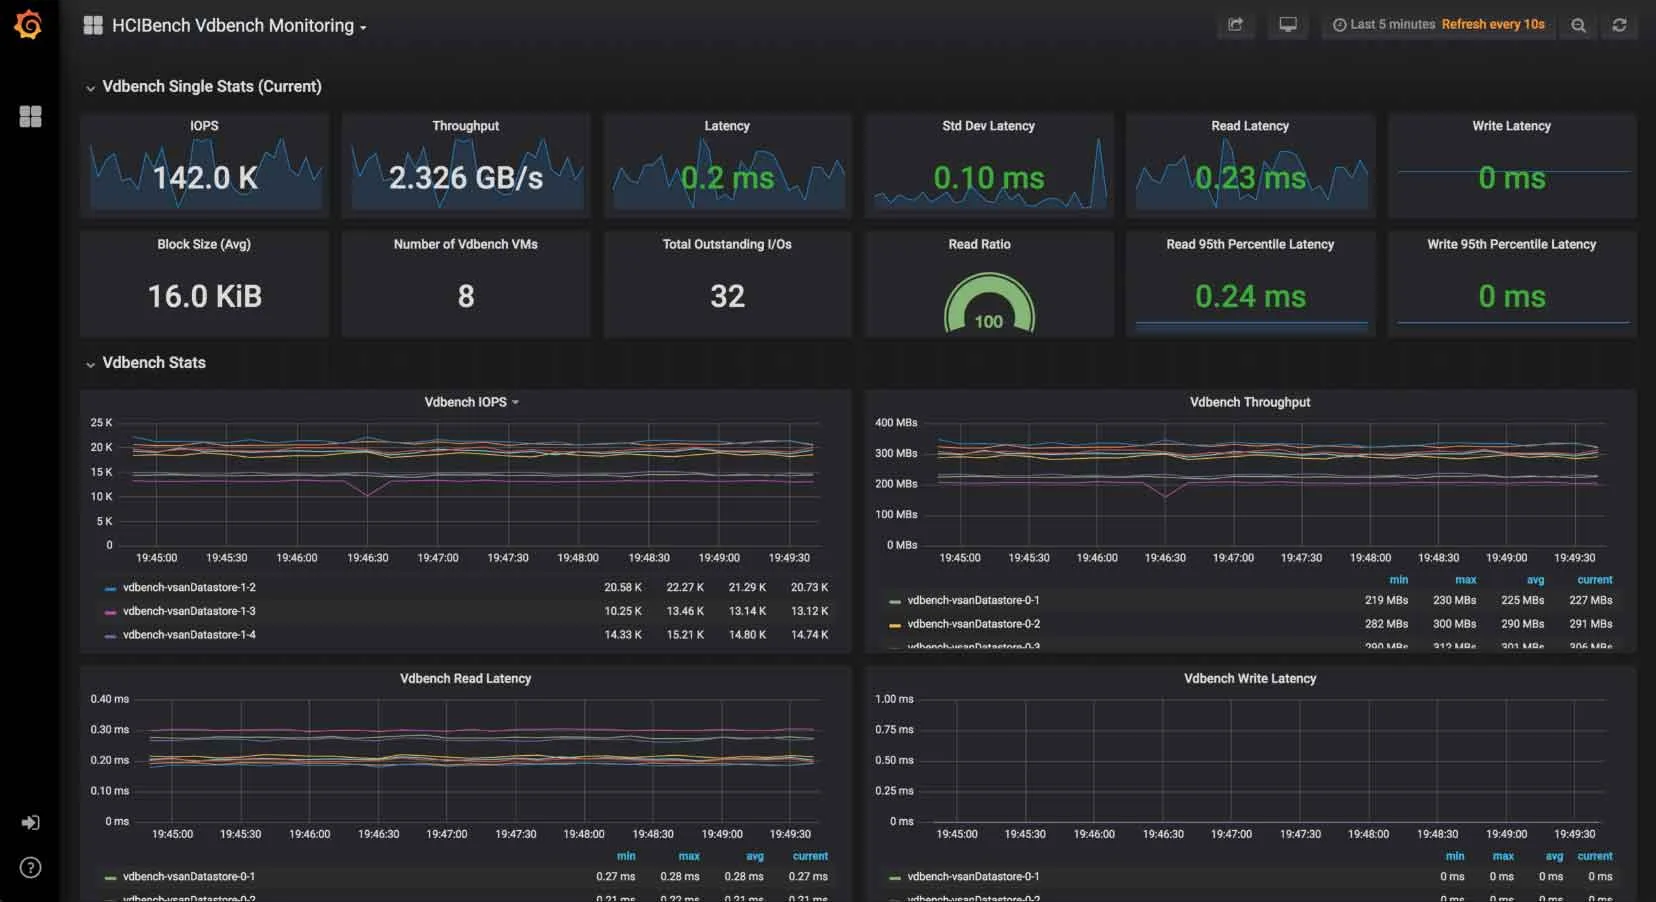1656x902 pixels.
Task: Open color picker for vdbench-vsanDatastore-1-2 blue swatch
Action: tap(110, 588)
